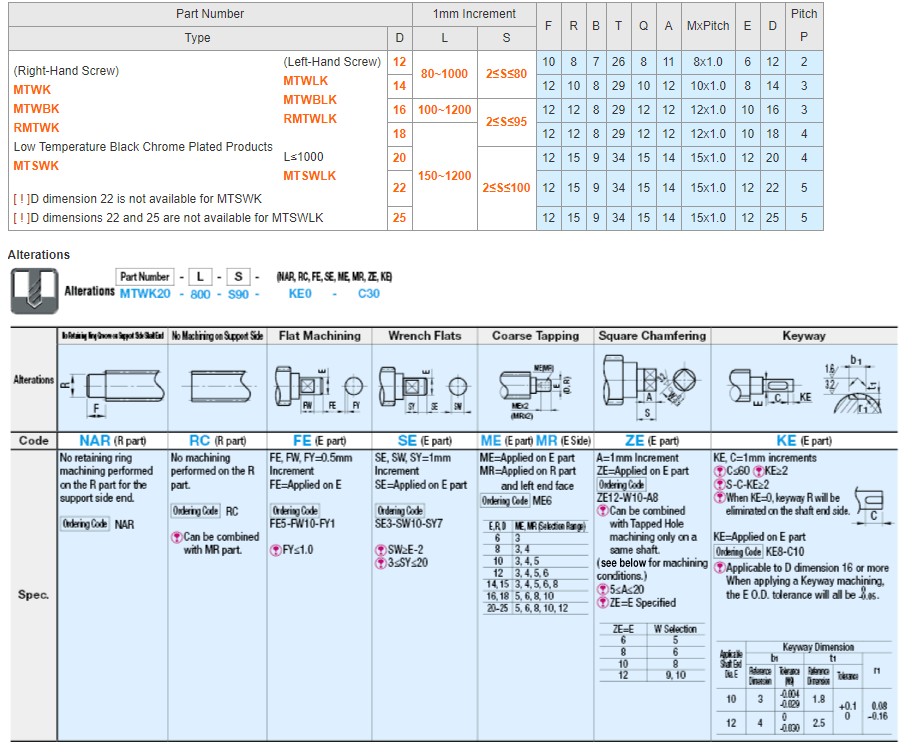Click the Wrench Flats diagram

424,389
